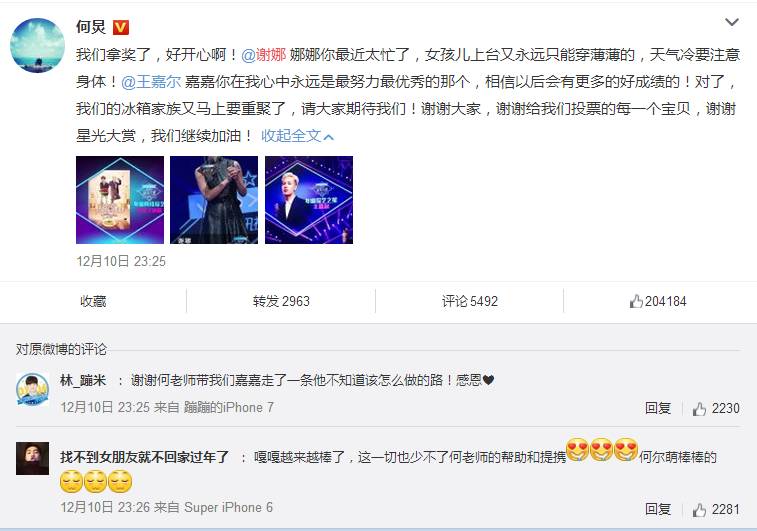Image resolution: width=757 pixels, height=531 pixels.
Task: View the third photo of blond man
Action: (x=309, y=200)
